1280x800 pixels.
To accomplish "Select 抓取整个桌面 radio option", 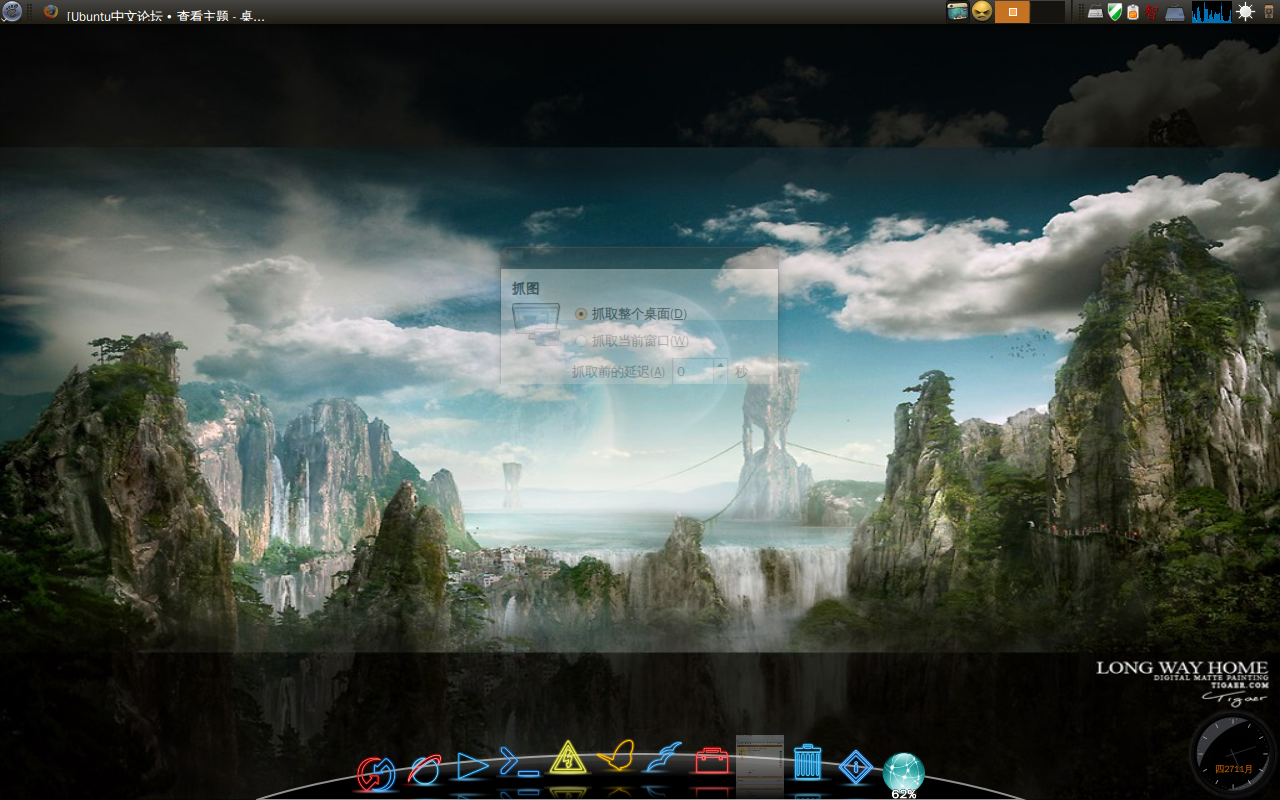I will [x=581, y=314].
